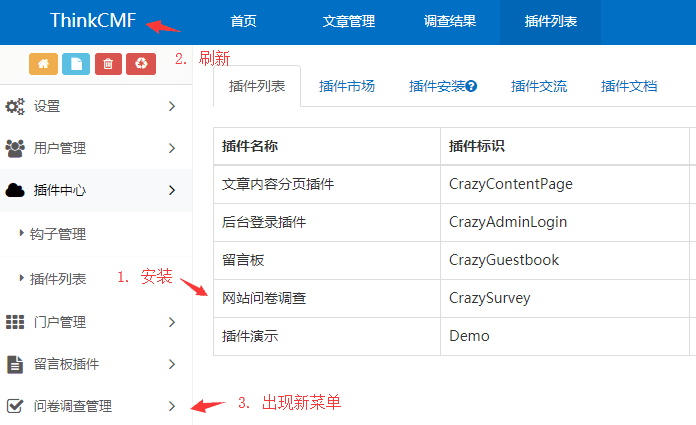Click the gears icon beside 设置
This screenshot has width=696, height=425.
coord(15,106)
